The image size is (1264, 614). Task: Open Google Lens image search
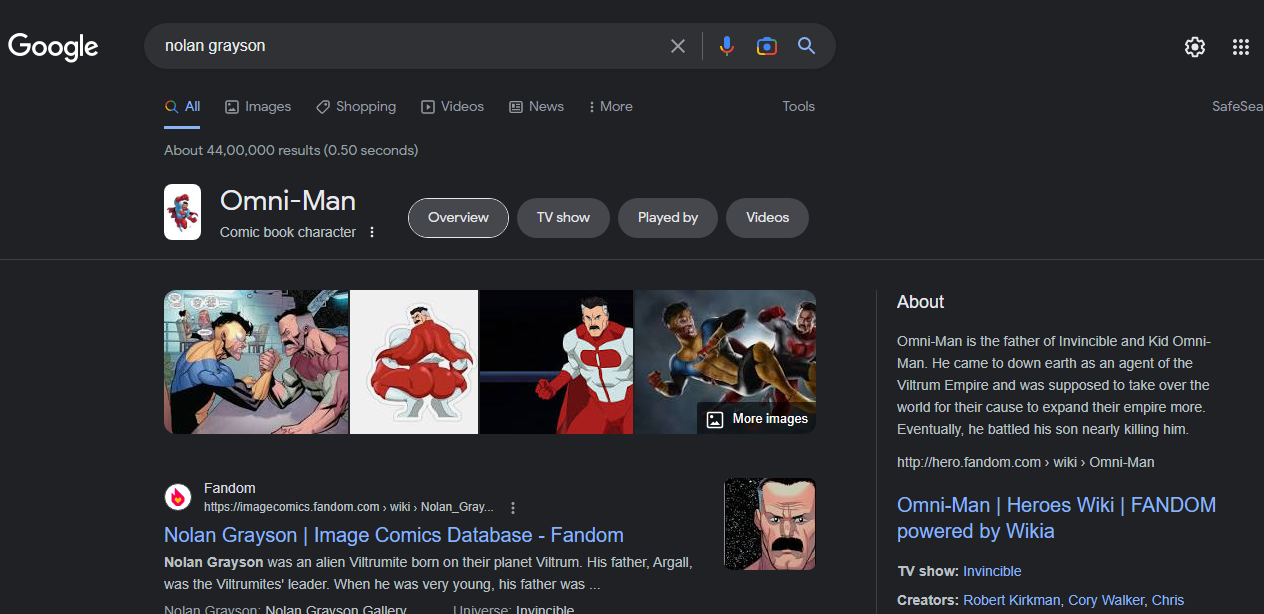(767, 46)
